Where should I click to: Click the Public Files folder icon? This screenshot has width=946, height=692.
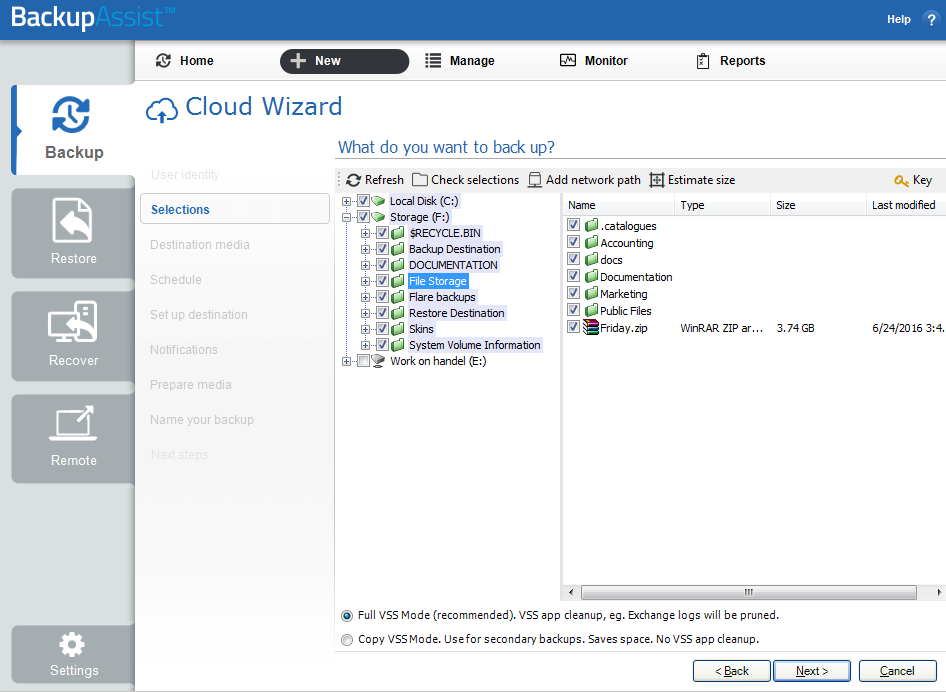pos(591,310)
